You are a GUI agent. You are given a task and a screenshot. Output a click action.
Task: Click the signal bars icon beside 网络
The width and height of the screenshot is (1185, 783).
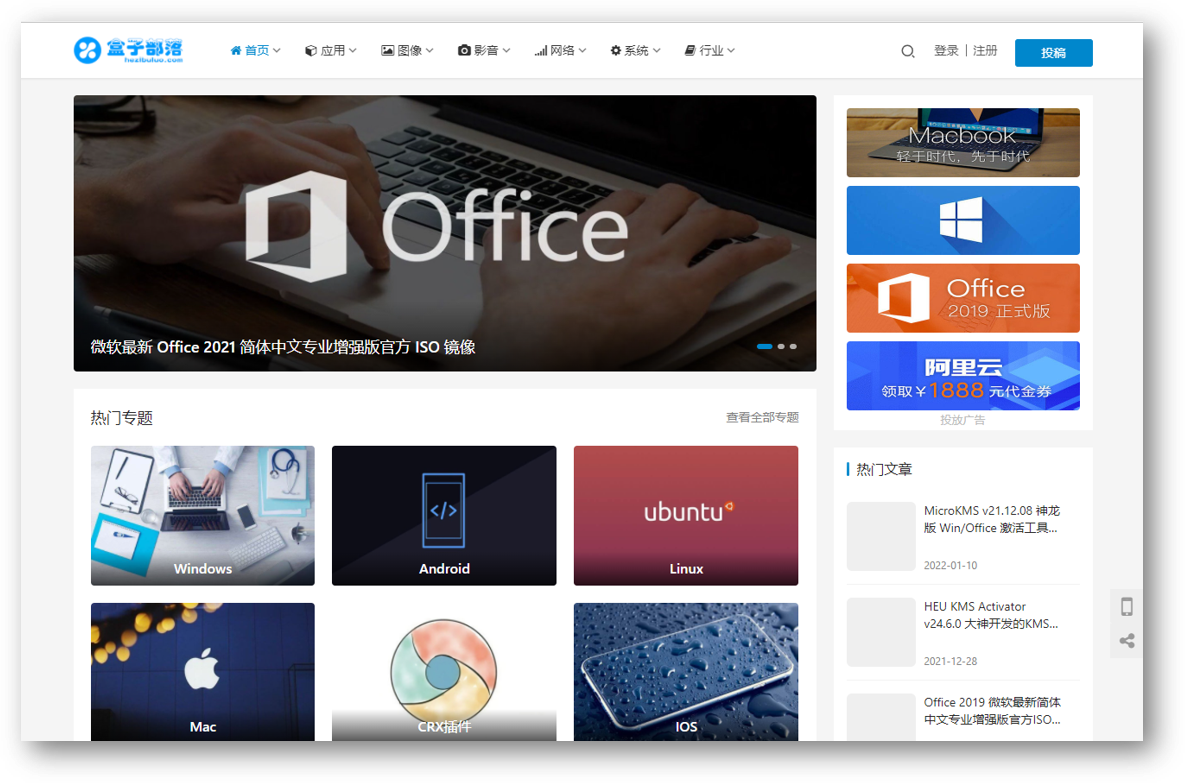coord(540,51)
